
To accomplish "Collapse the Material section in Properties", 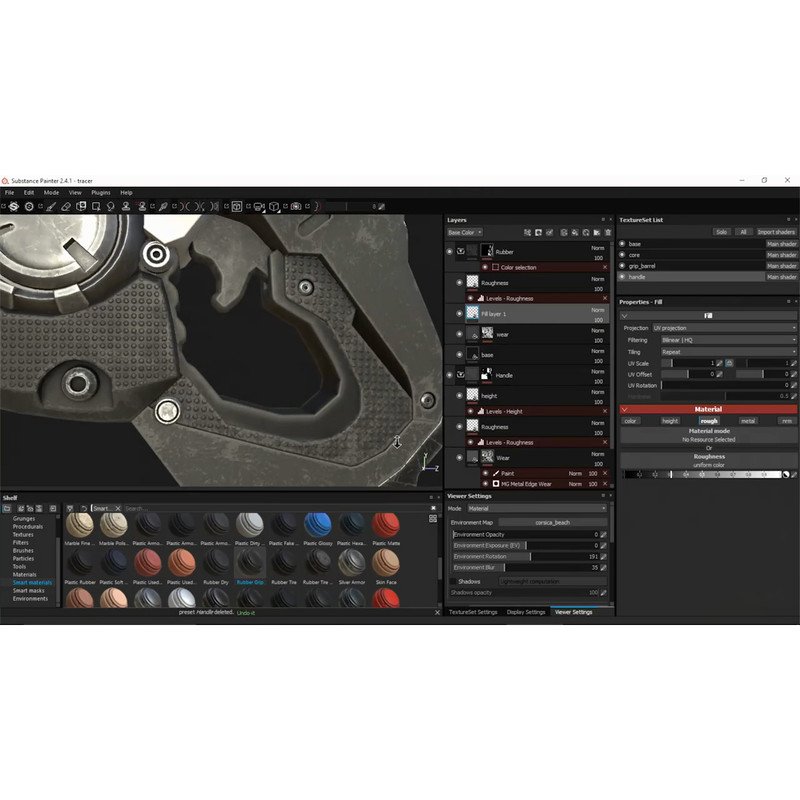I will 625,409.
